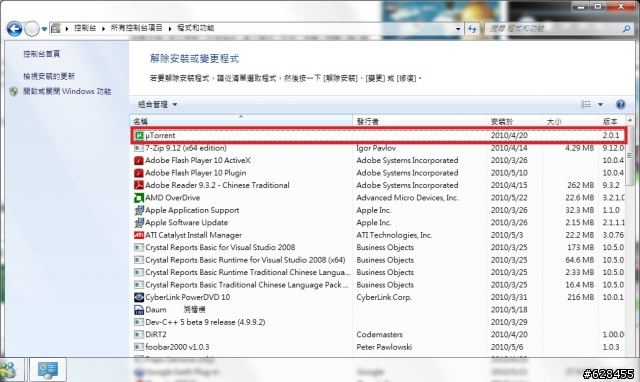Sort by 安裝於 column header
The width and height of the screenshot is (640, 382).
point(515,121)
